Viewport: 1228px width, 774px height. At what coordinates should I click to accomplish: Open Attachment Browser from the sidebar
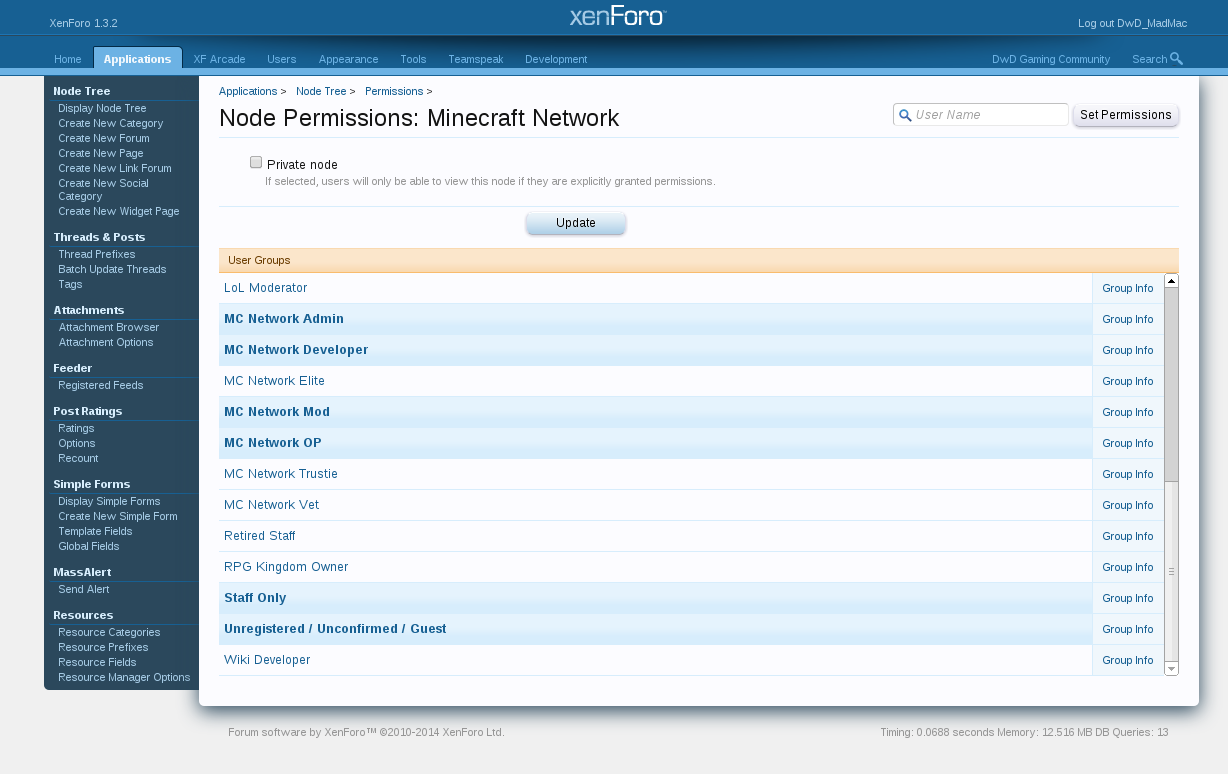[108, 327]
